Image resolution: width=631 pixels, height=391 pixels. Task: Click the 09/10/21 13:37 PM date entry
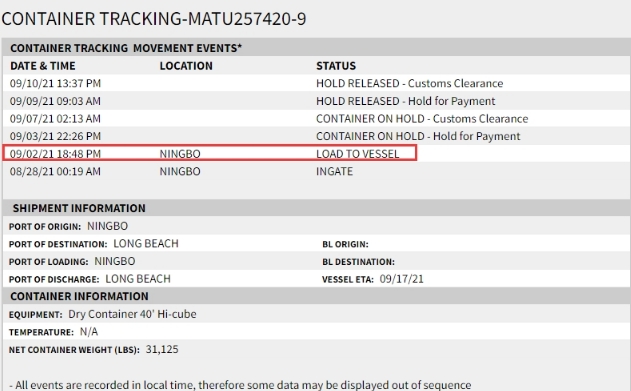(x=56, y=83)
